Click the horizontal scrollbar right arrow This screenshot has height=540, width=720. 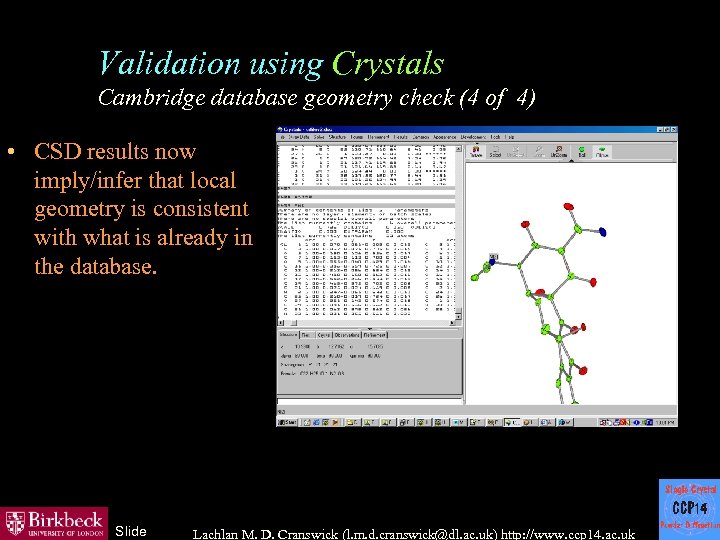[452, 323]
